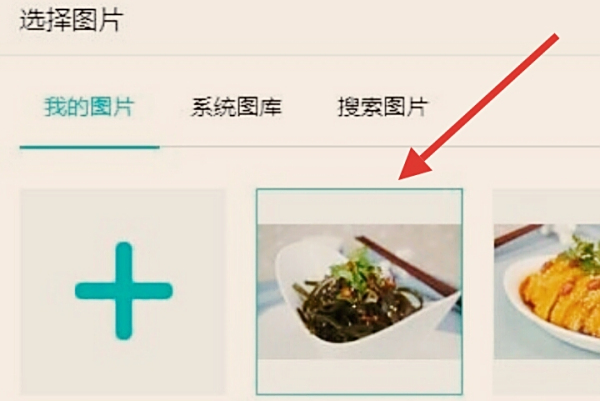Viewport: 600px width, 401px height.
Task: Return to my pictures tab 我的图片
Action: (x=89, y=107)
